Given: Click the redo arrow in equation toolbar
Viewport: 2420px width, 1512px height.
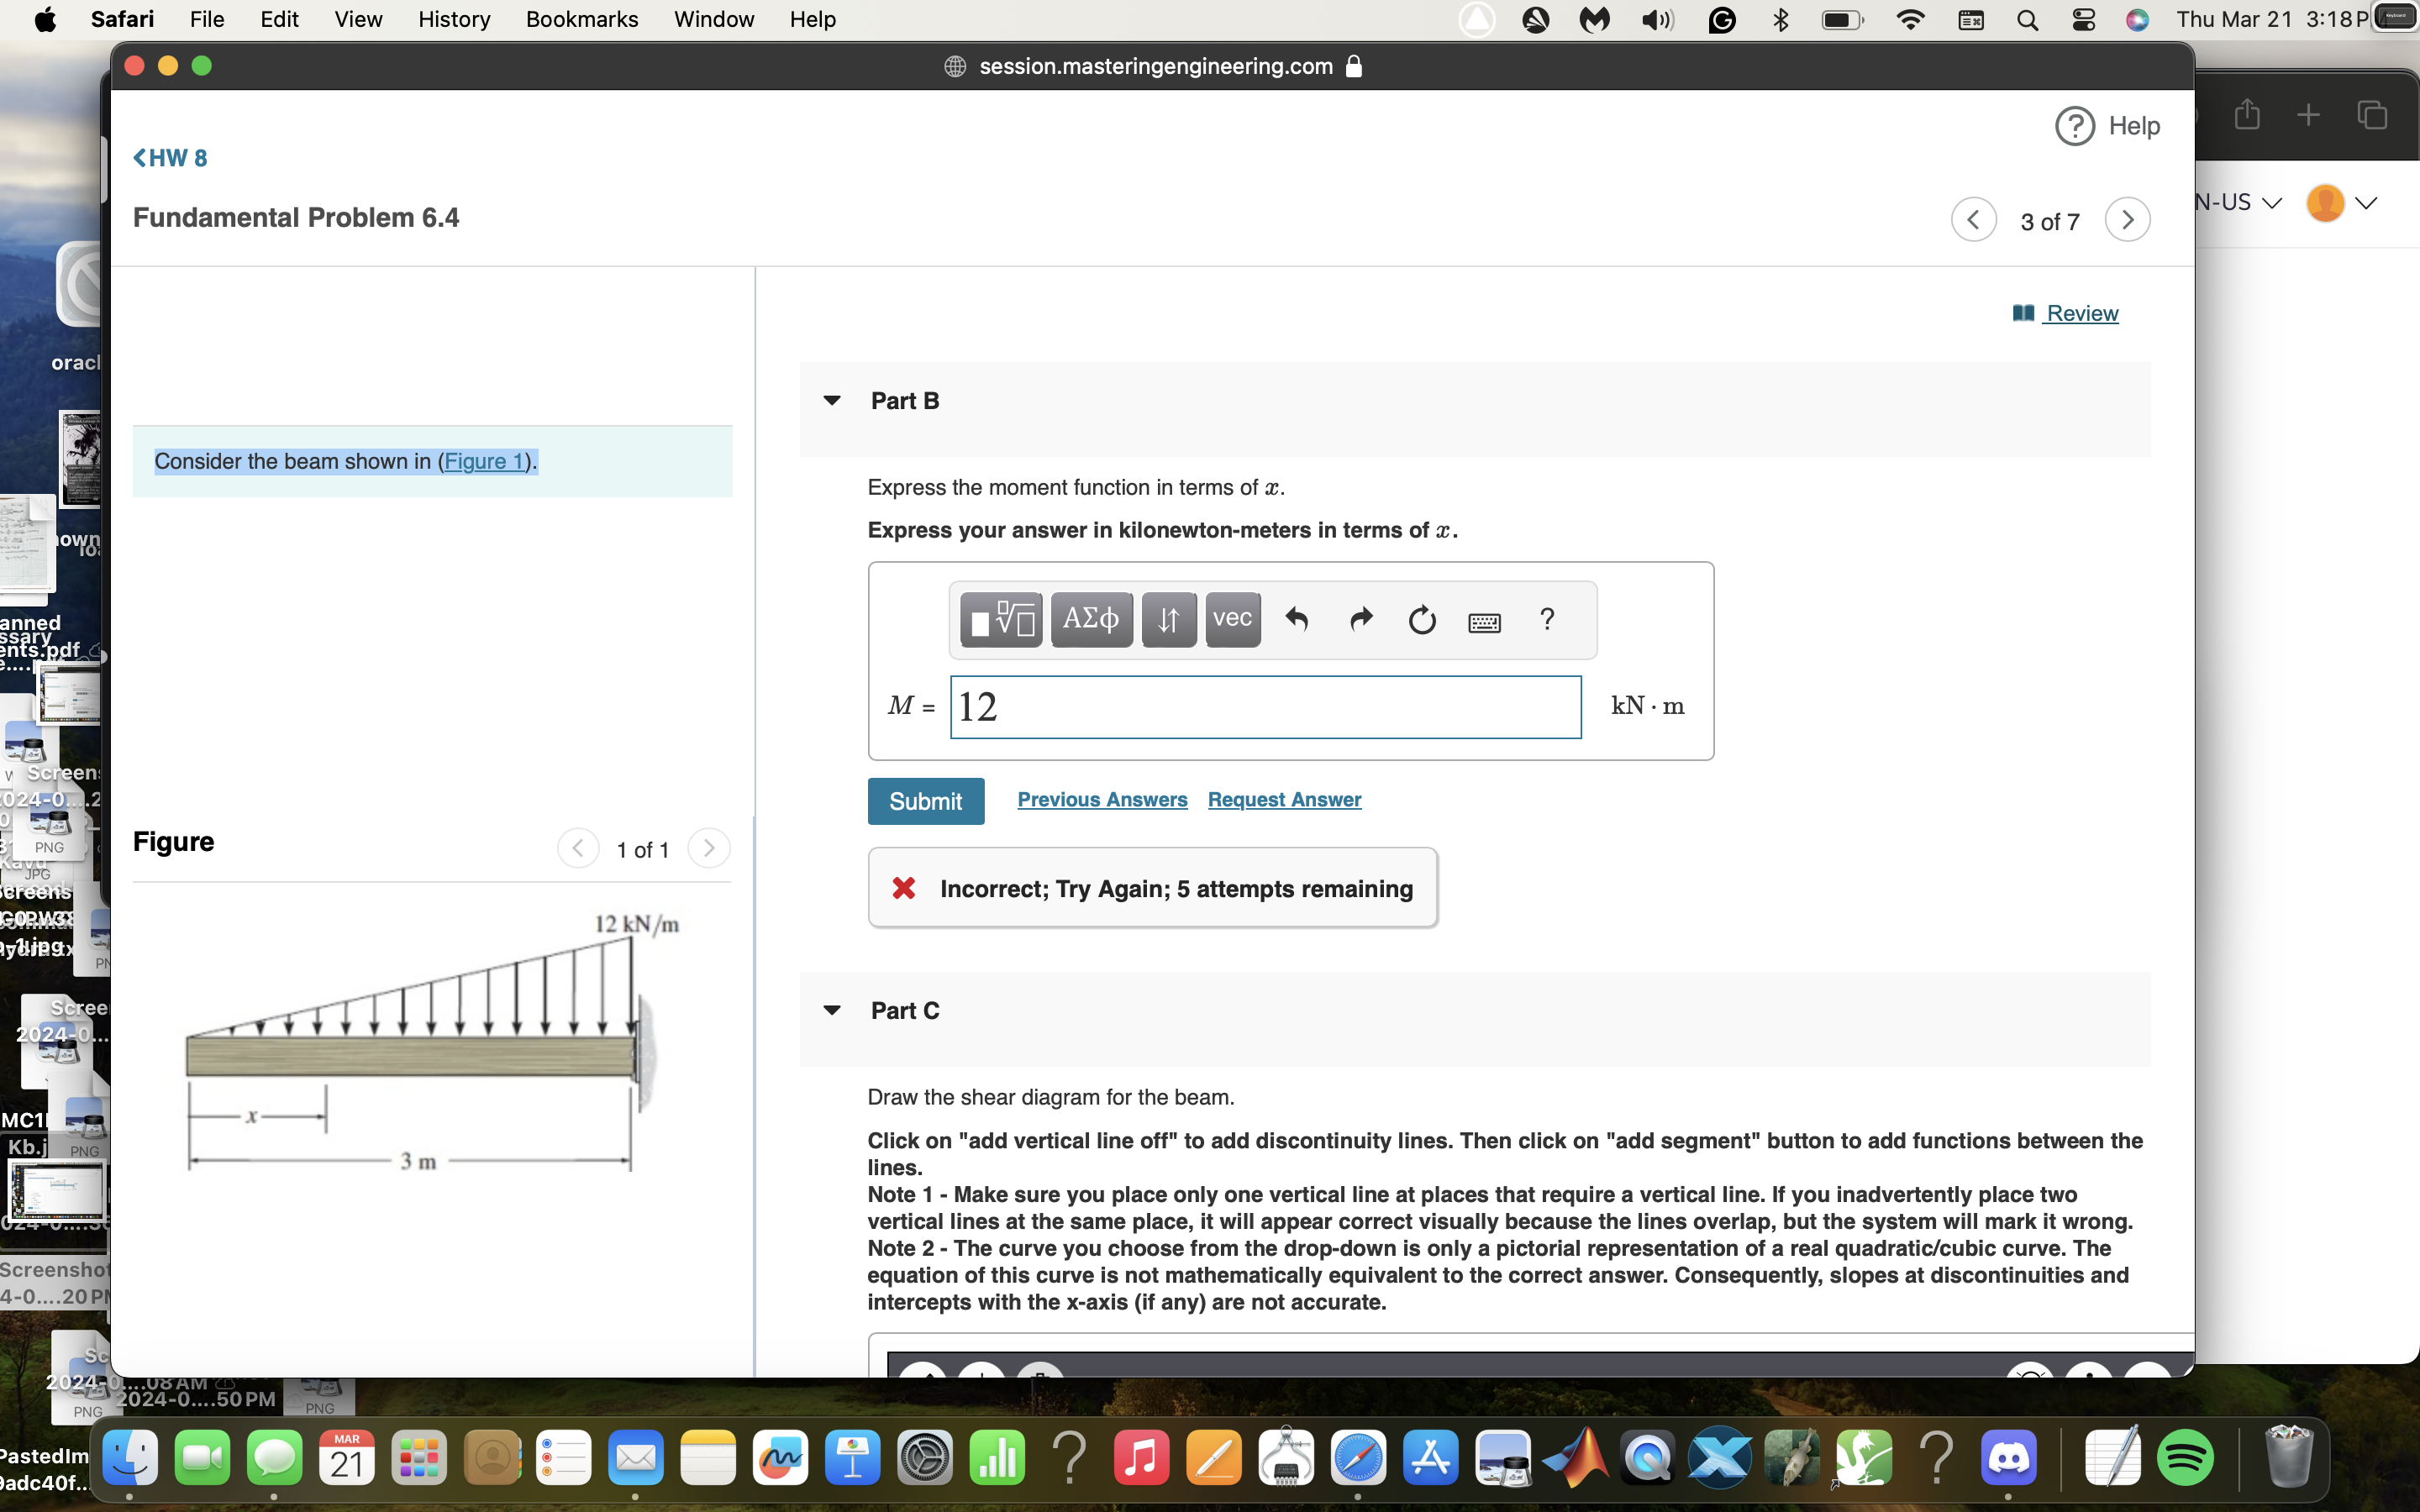Looking at the screenshot, I should [x=1360, y=620].
